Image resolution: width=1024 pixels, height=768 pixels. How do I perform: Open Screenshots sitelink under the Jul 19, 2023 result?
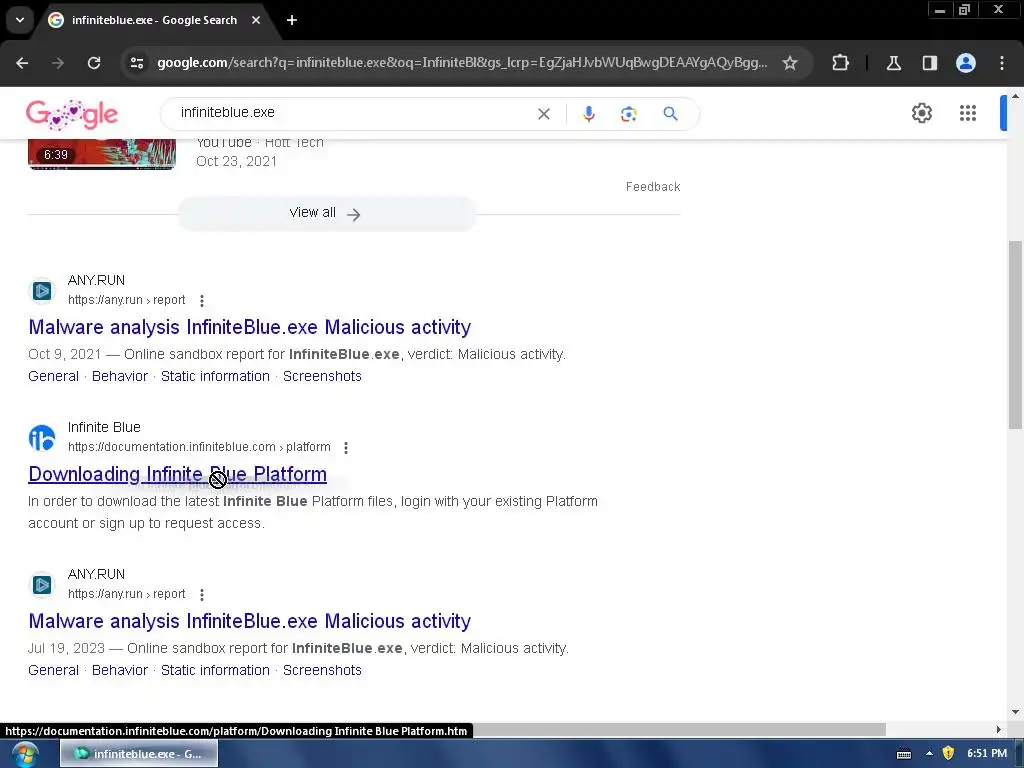(x=322, y=670)
